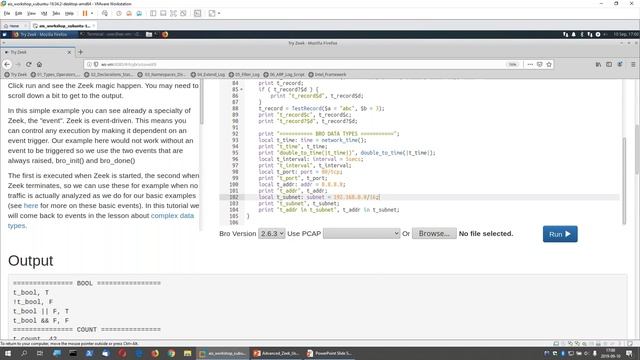Click the Xubuntu panel notification bell icon
The width and height of the screenshot is (640, 360).
click(x=573, y=34)
